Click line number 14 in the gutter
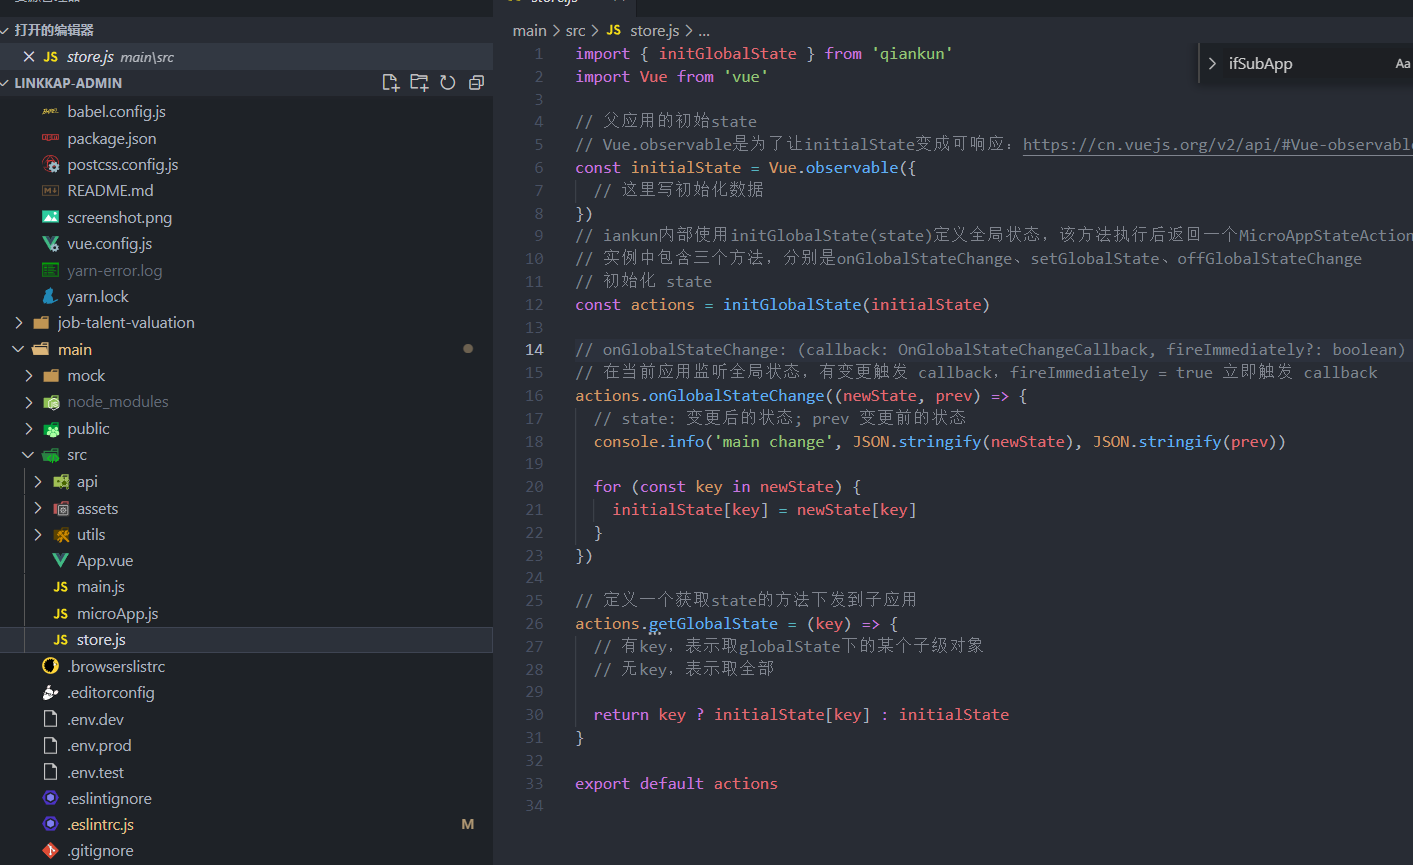The width and height of the screenshot is (1413, 865). coord(535,350)
